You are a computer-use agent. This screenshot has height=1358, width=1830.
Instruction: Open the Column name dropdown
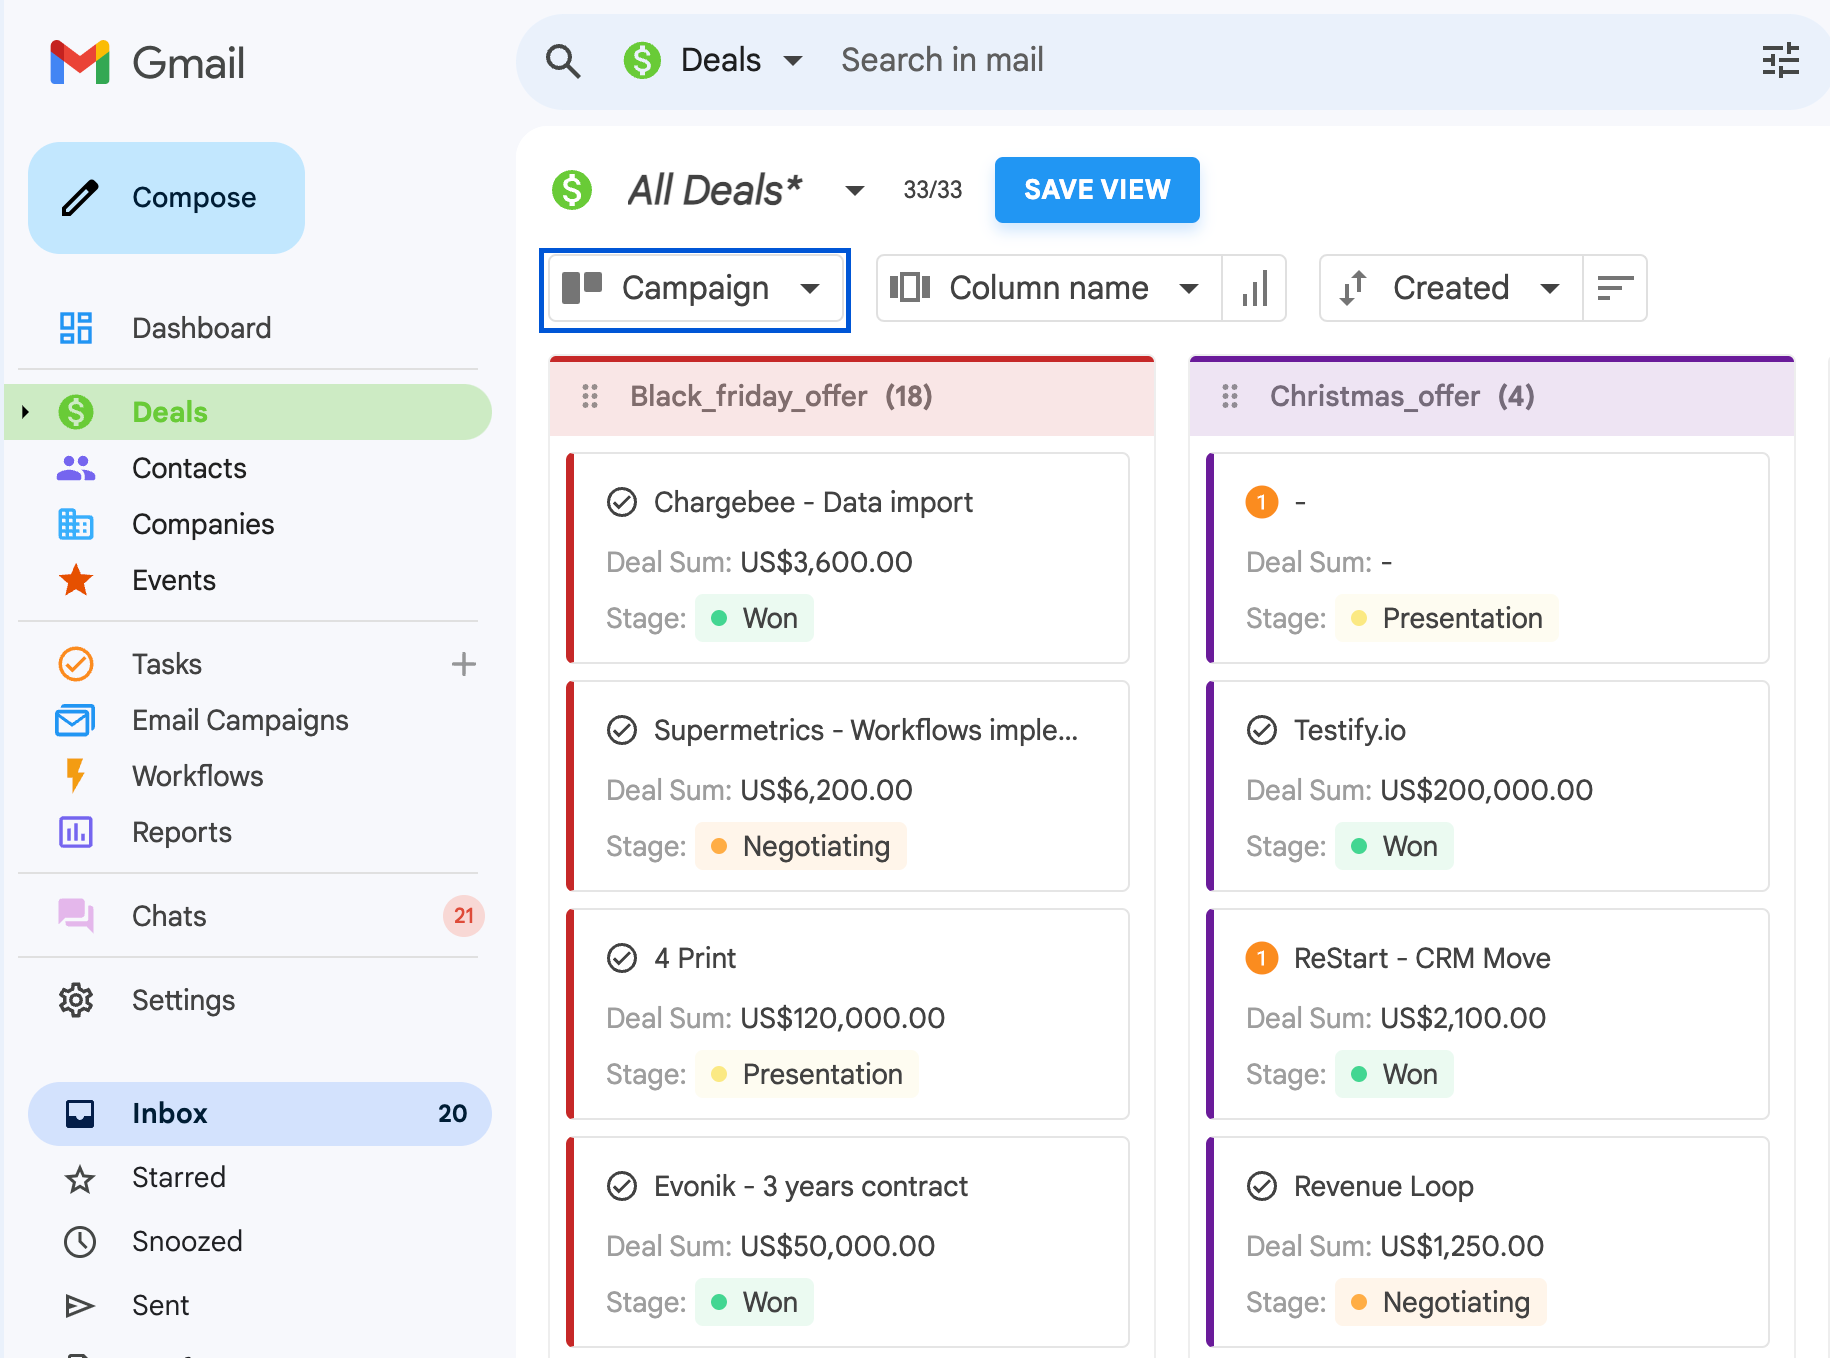coord(1048,288)
